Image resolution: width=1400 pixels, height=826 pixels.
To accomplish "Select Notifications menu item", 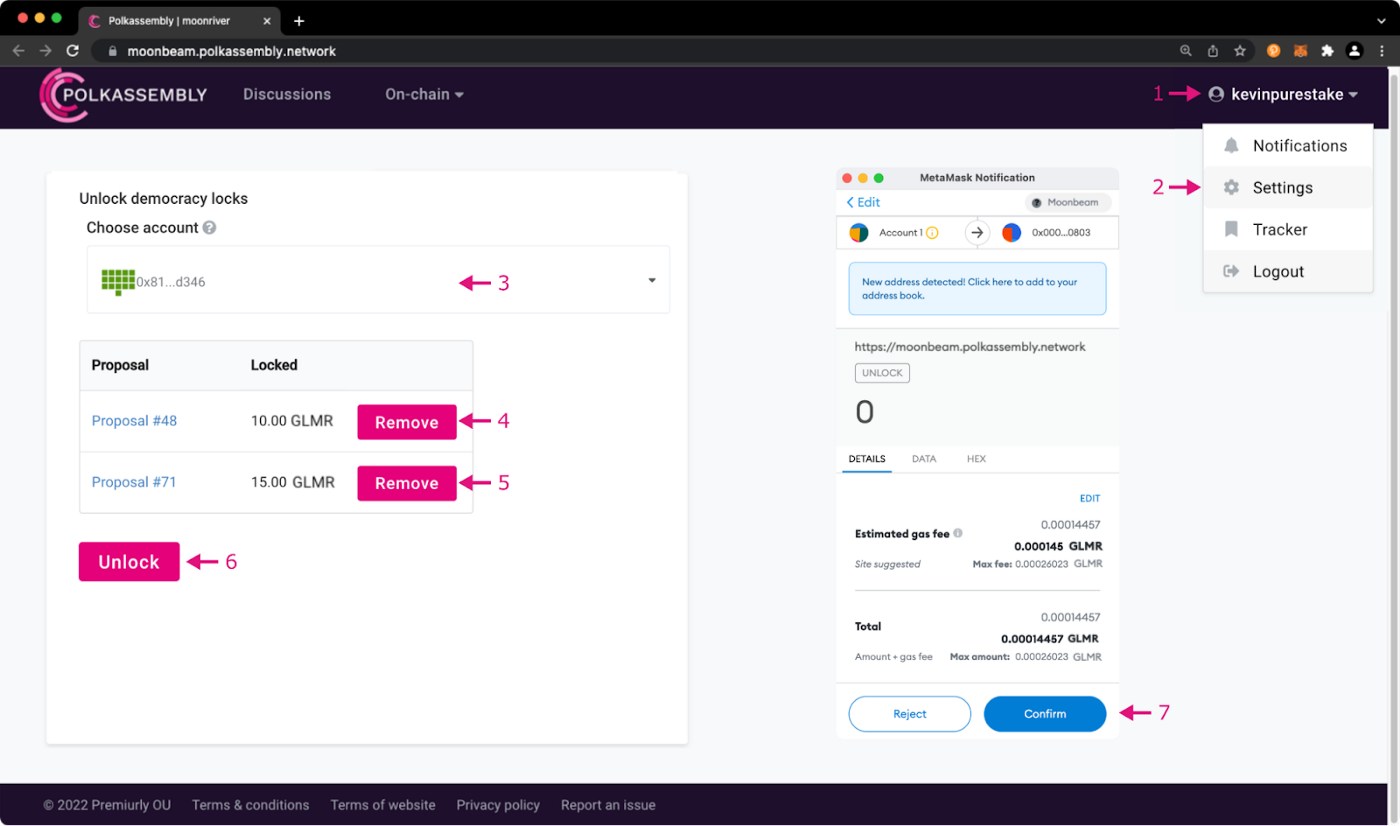I will click(1288, 146).
